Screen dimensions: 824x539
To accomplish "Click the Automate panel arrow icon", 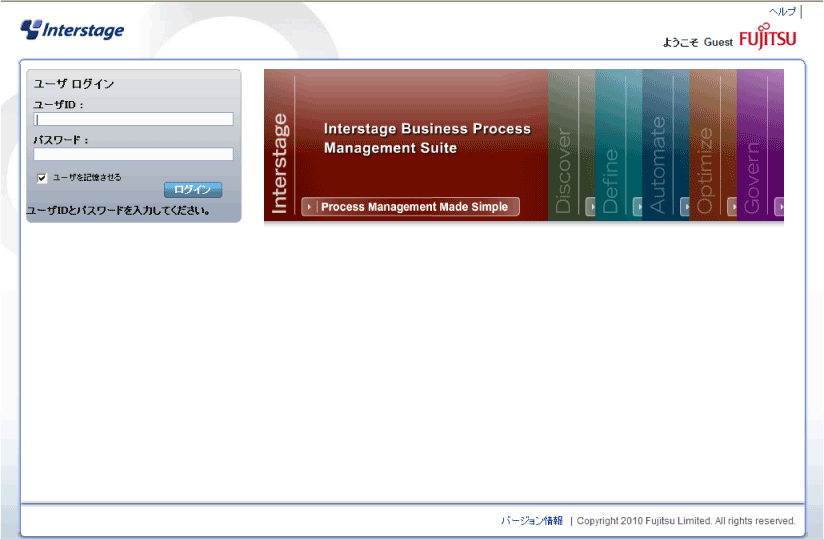I will [685, 207].
